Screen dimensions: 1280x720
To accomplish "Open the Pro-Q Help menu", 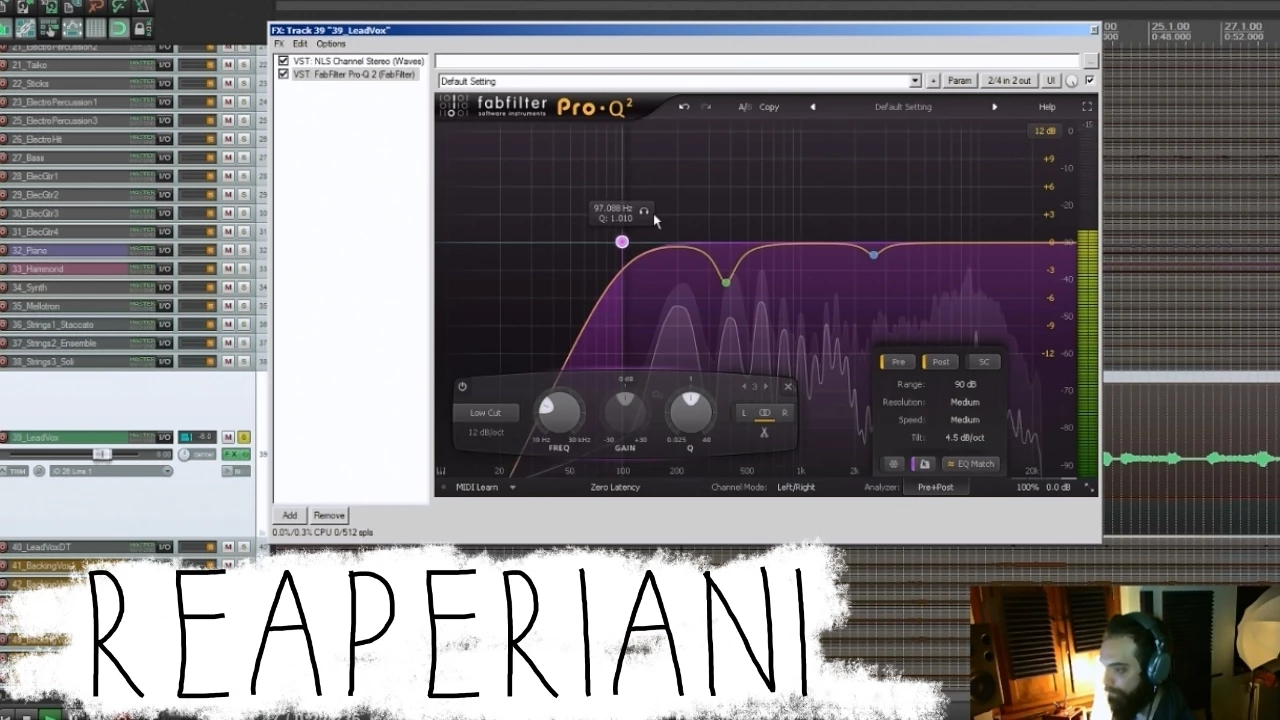I will pos(1047,107).
